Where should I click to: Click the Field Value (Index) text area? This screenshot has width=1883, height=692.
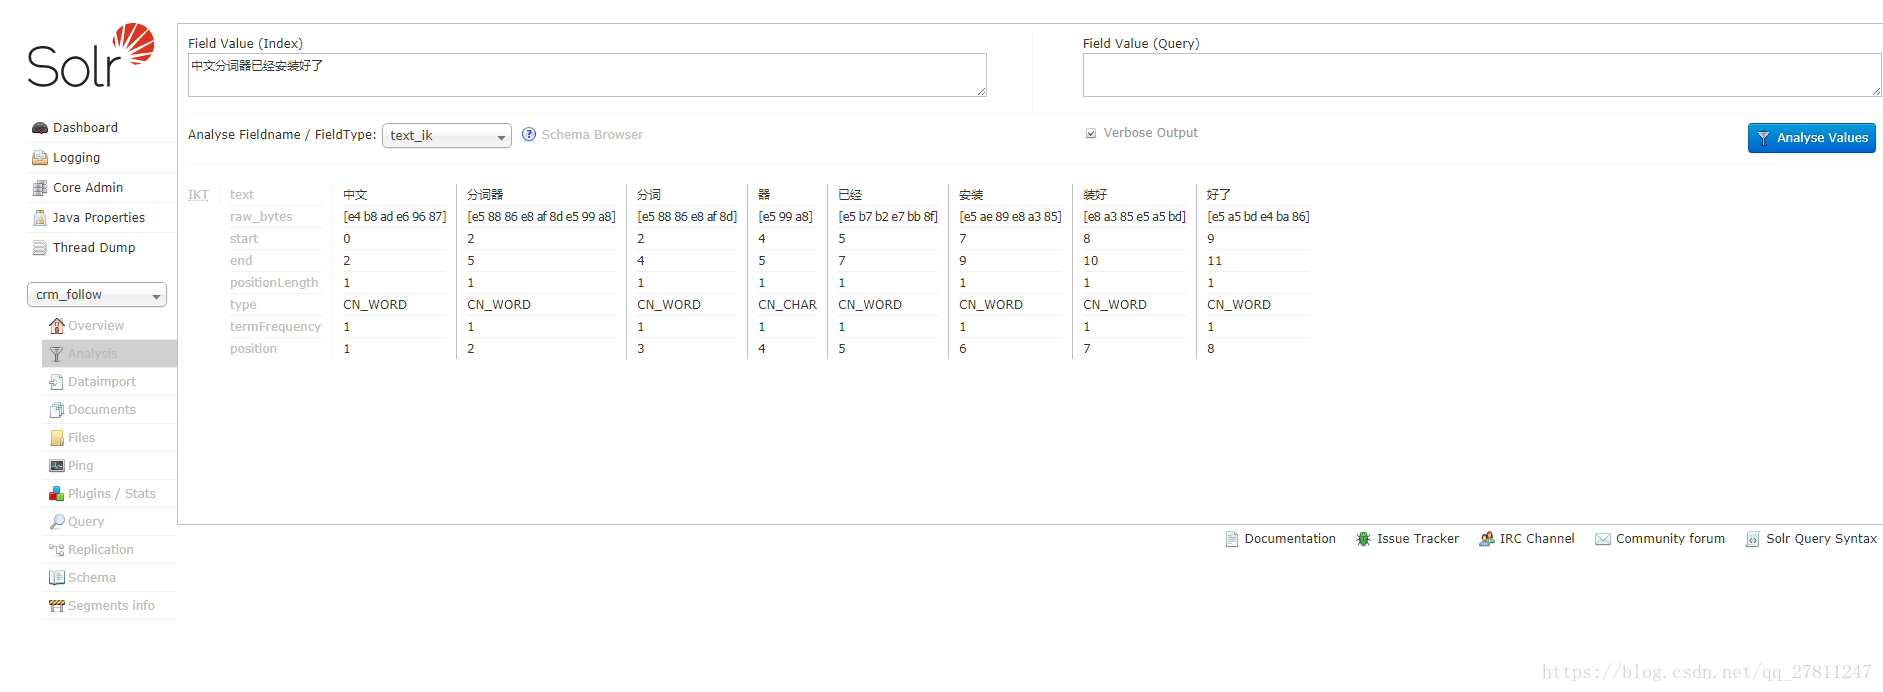587,75
